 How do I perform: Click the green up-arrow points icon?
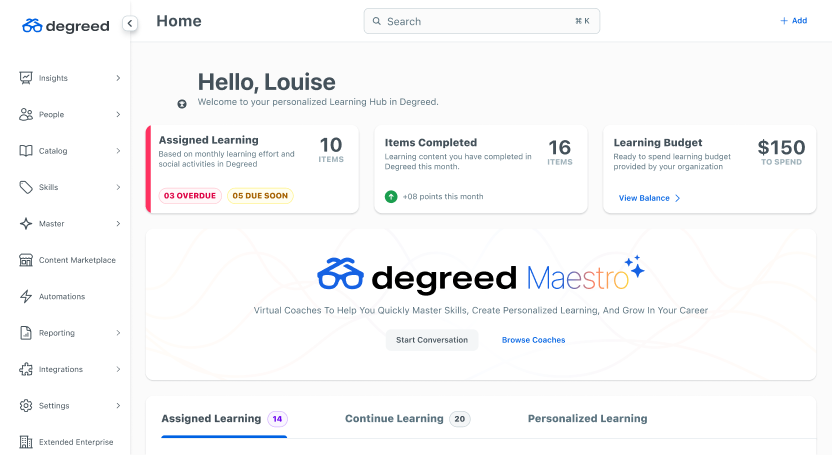(391, 197)
